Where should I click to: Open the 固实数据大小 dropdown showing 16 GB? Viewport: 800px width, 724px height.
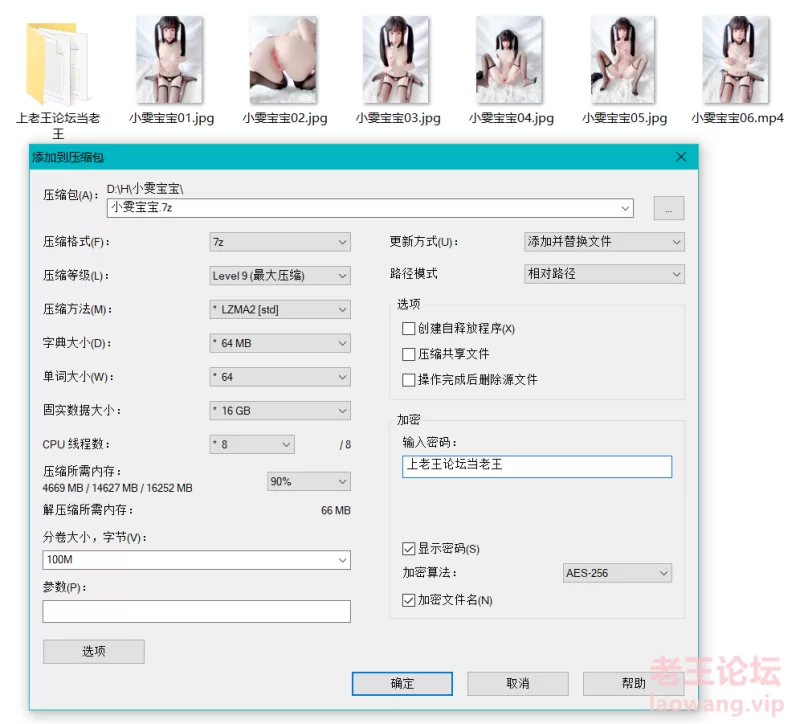(x=280, y=411)
